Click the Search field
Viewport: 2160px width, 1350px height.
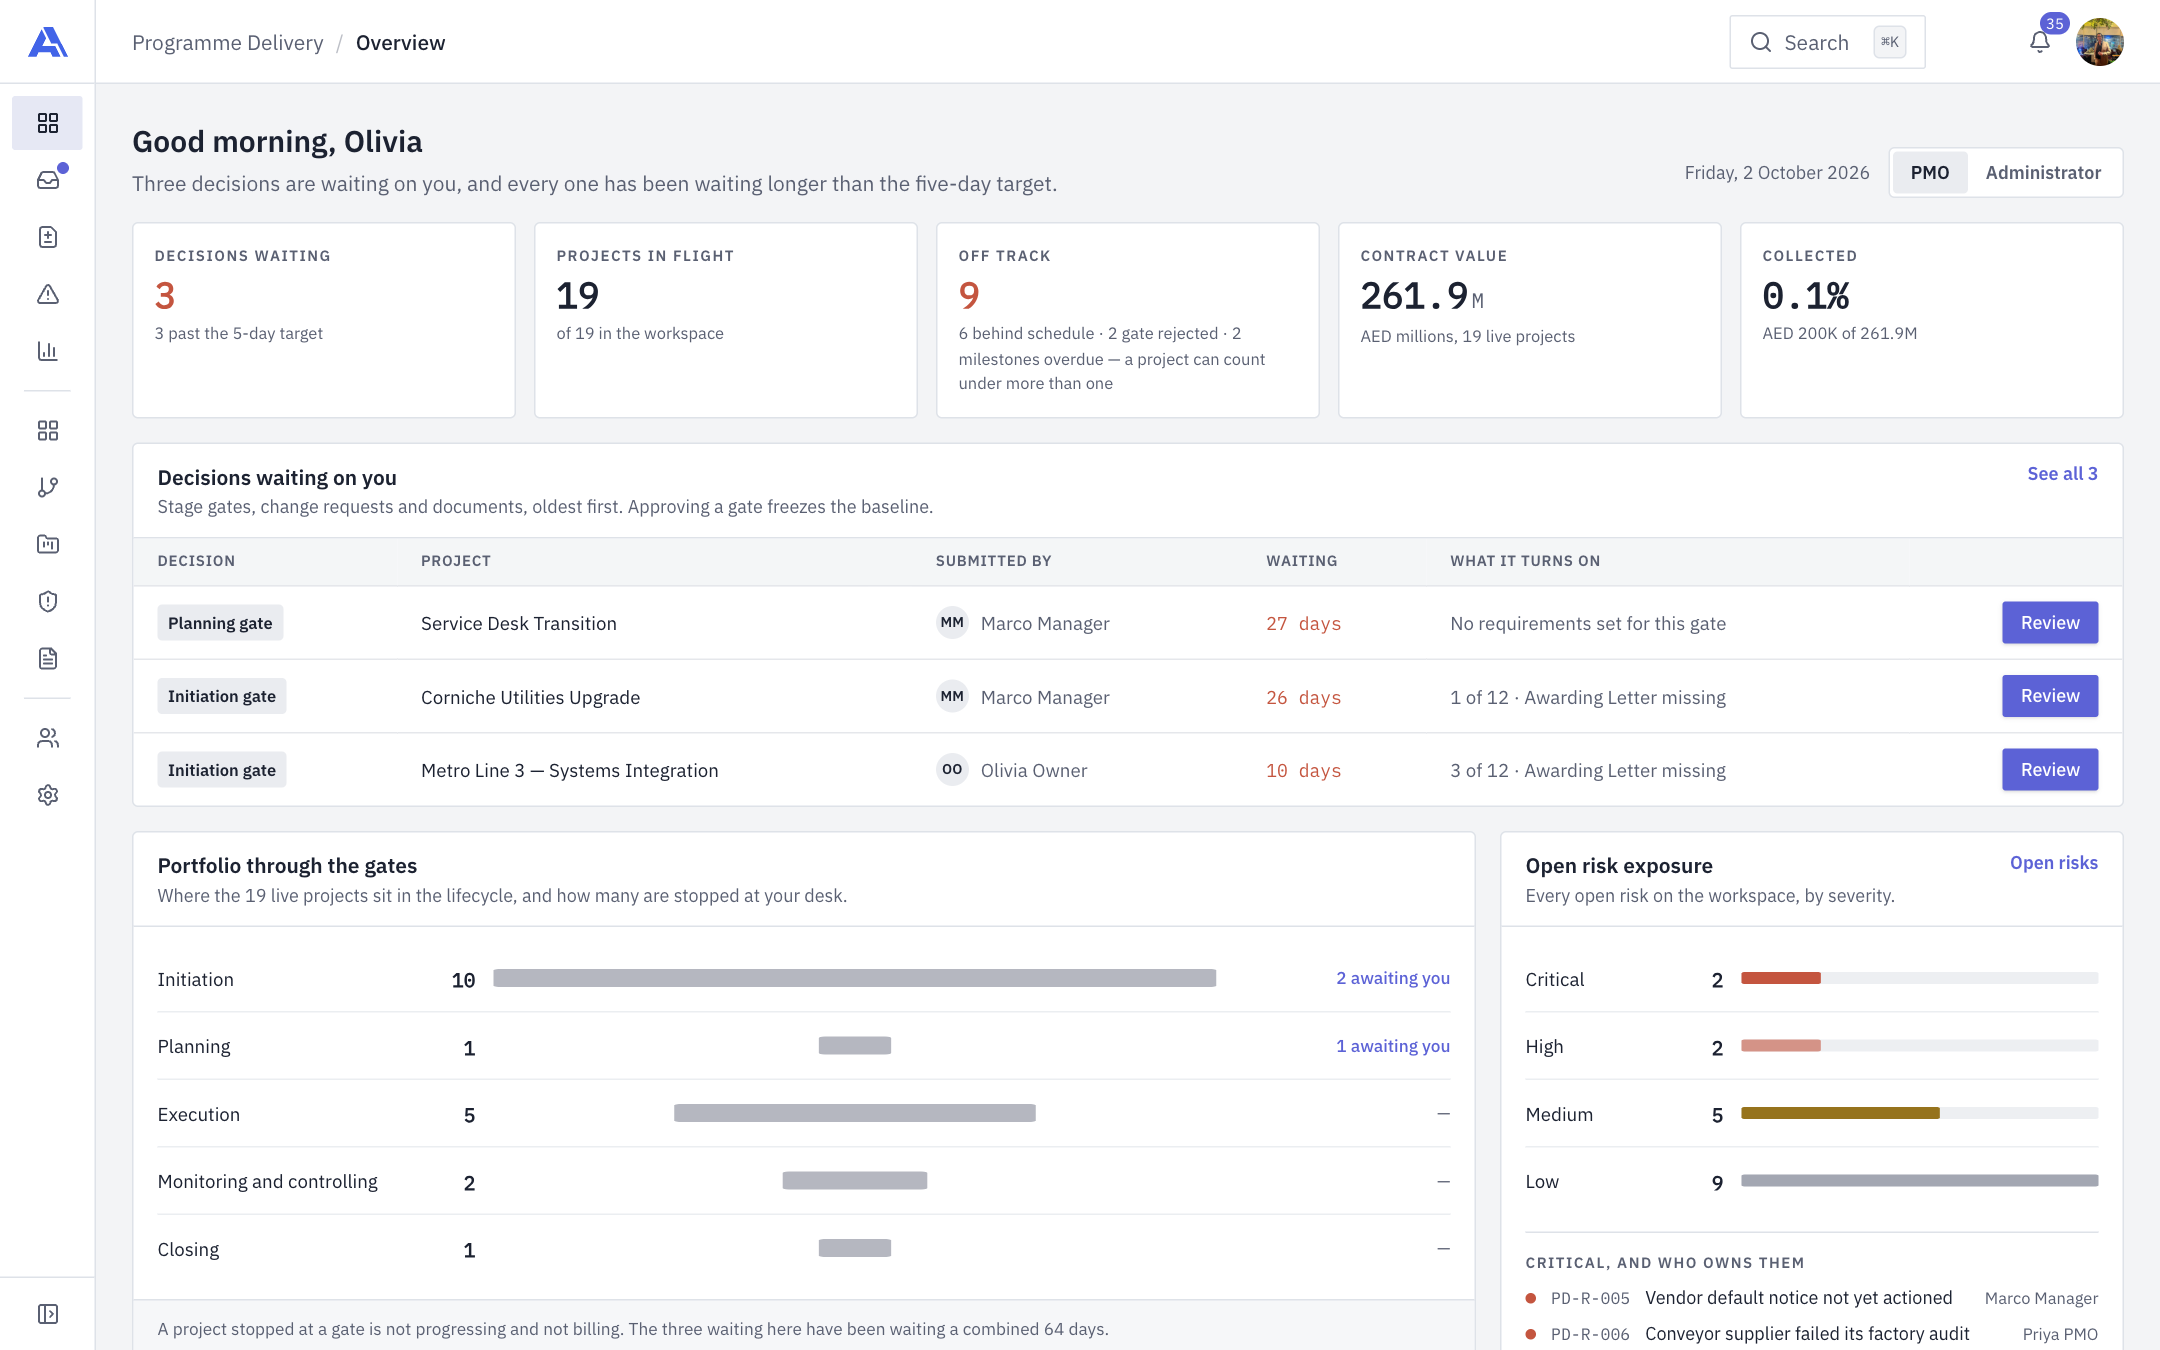1827,42
